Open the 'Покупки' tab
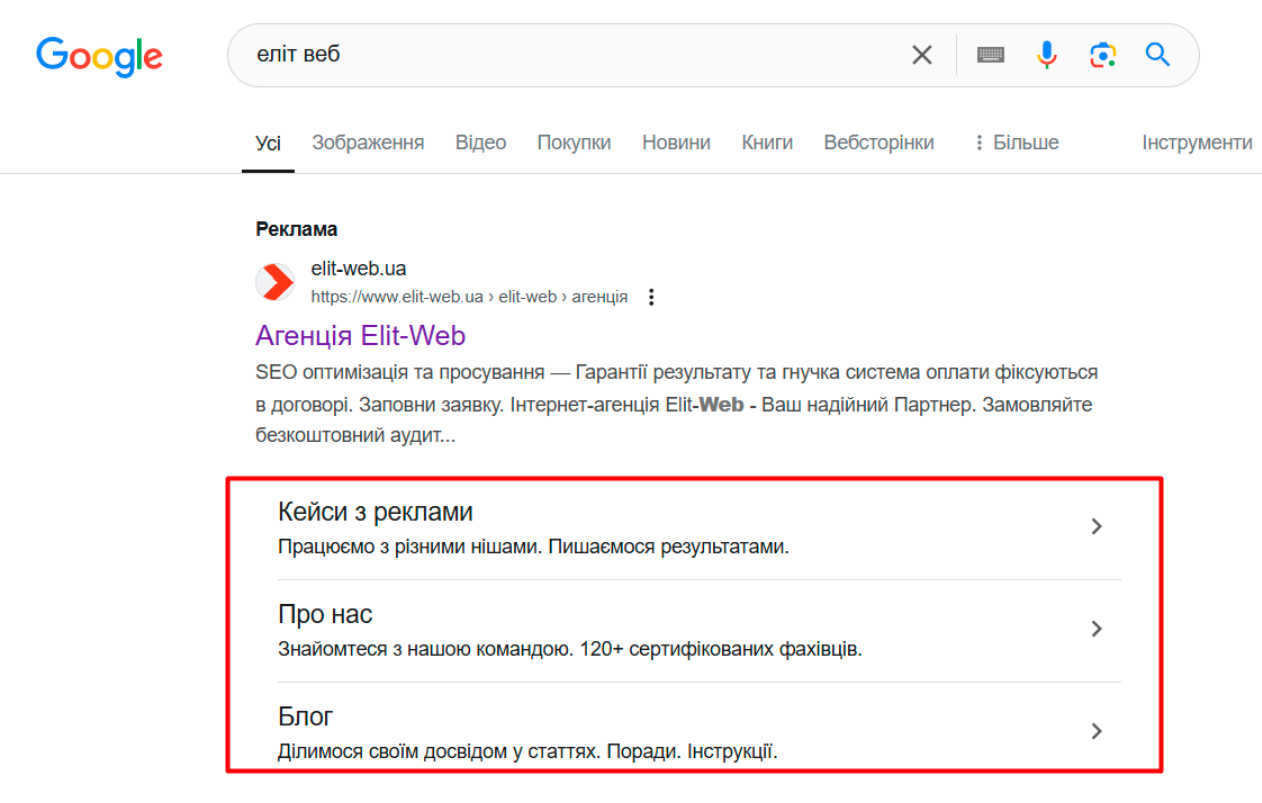This screenshot has height=803, width=1262. pos(574,143)
